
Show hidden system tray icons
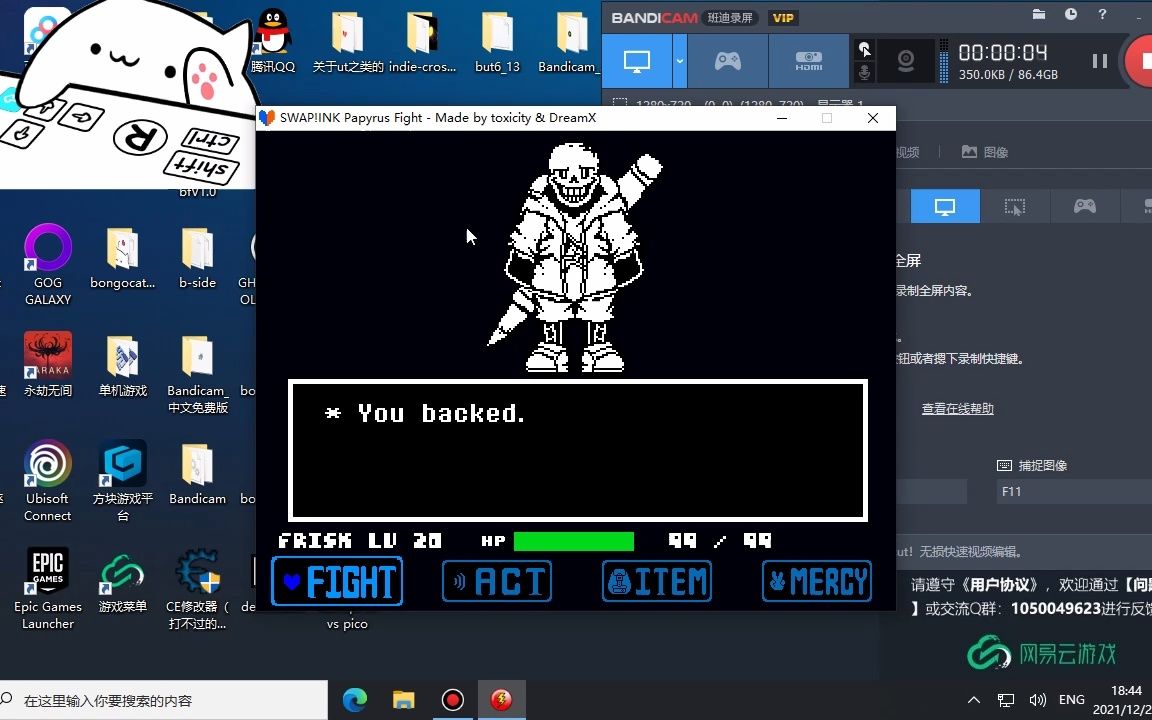coord(973,700)
